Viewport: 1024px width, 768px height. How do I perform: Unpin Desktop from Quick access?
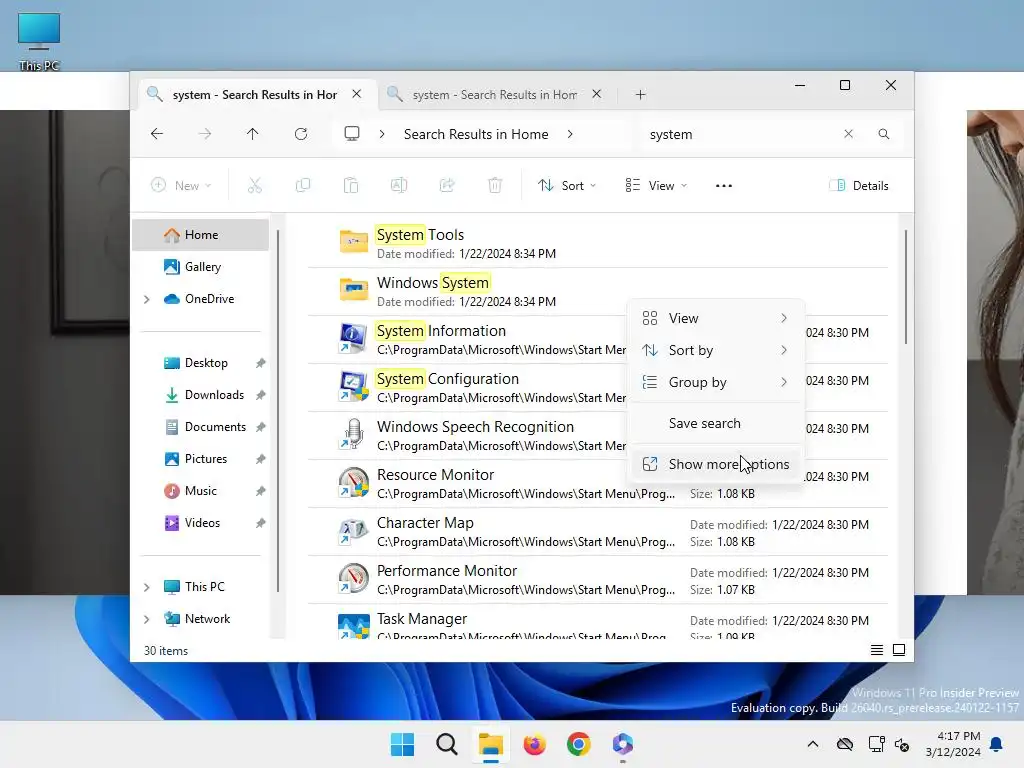(261, 363)
